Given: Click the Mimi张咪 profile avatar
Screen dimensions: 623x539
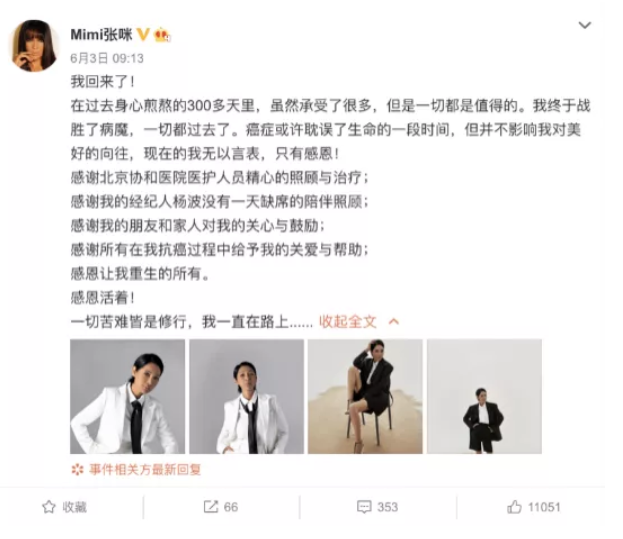Looking at the screenshot, I should click(35, 46).
